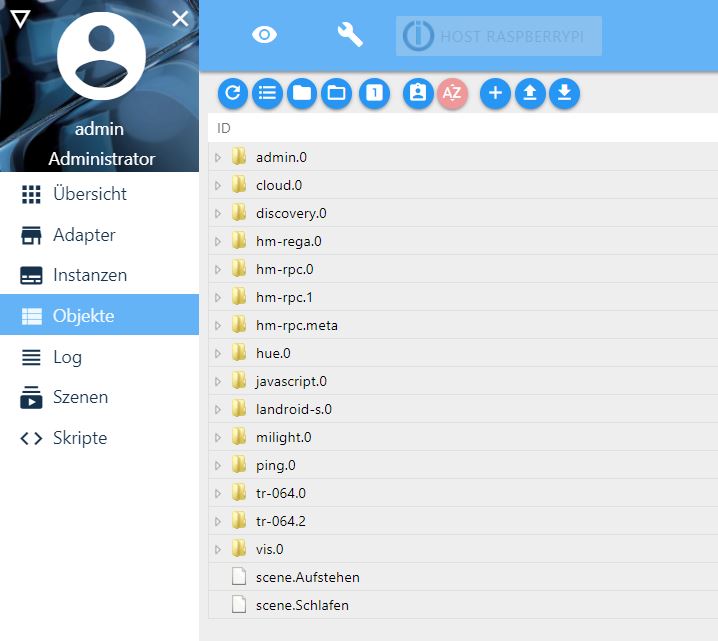Select the discovery.0 row label
The height and width of the screenshot is (641, 718).
[x=291, y=213]
